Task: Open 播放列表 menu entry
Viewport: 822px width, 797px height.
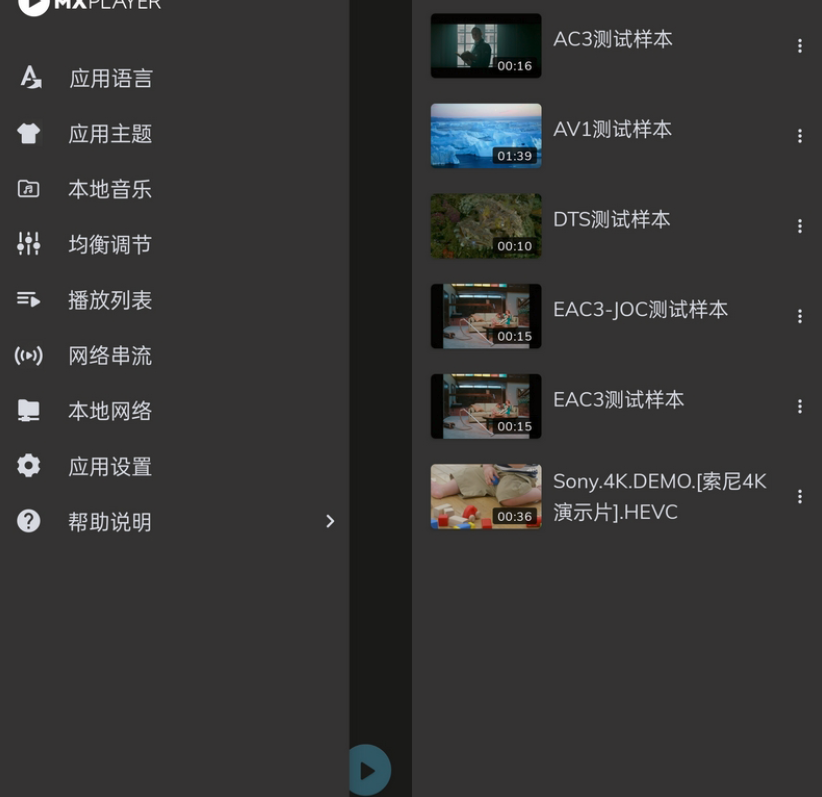Action: click(175, 300)
